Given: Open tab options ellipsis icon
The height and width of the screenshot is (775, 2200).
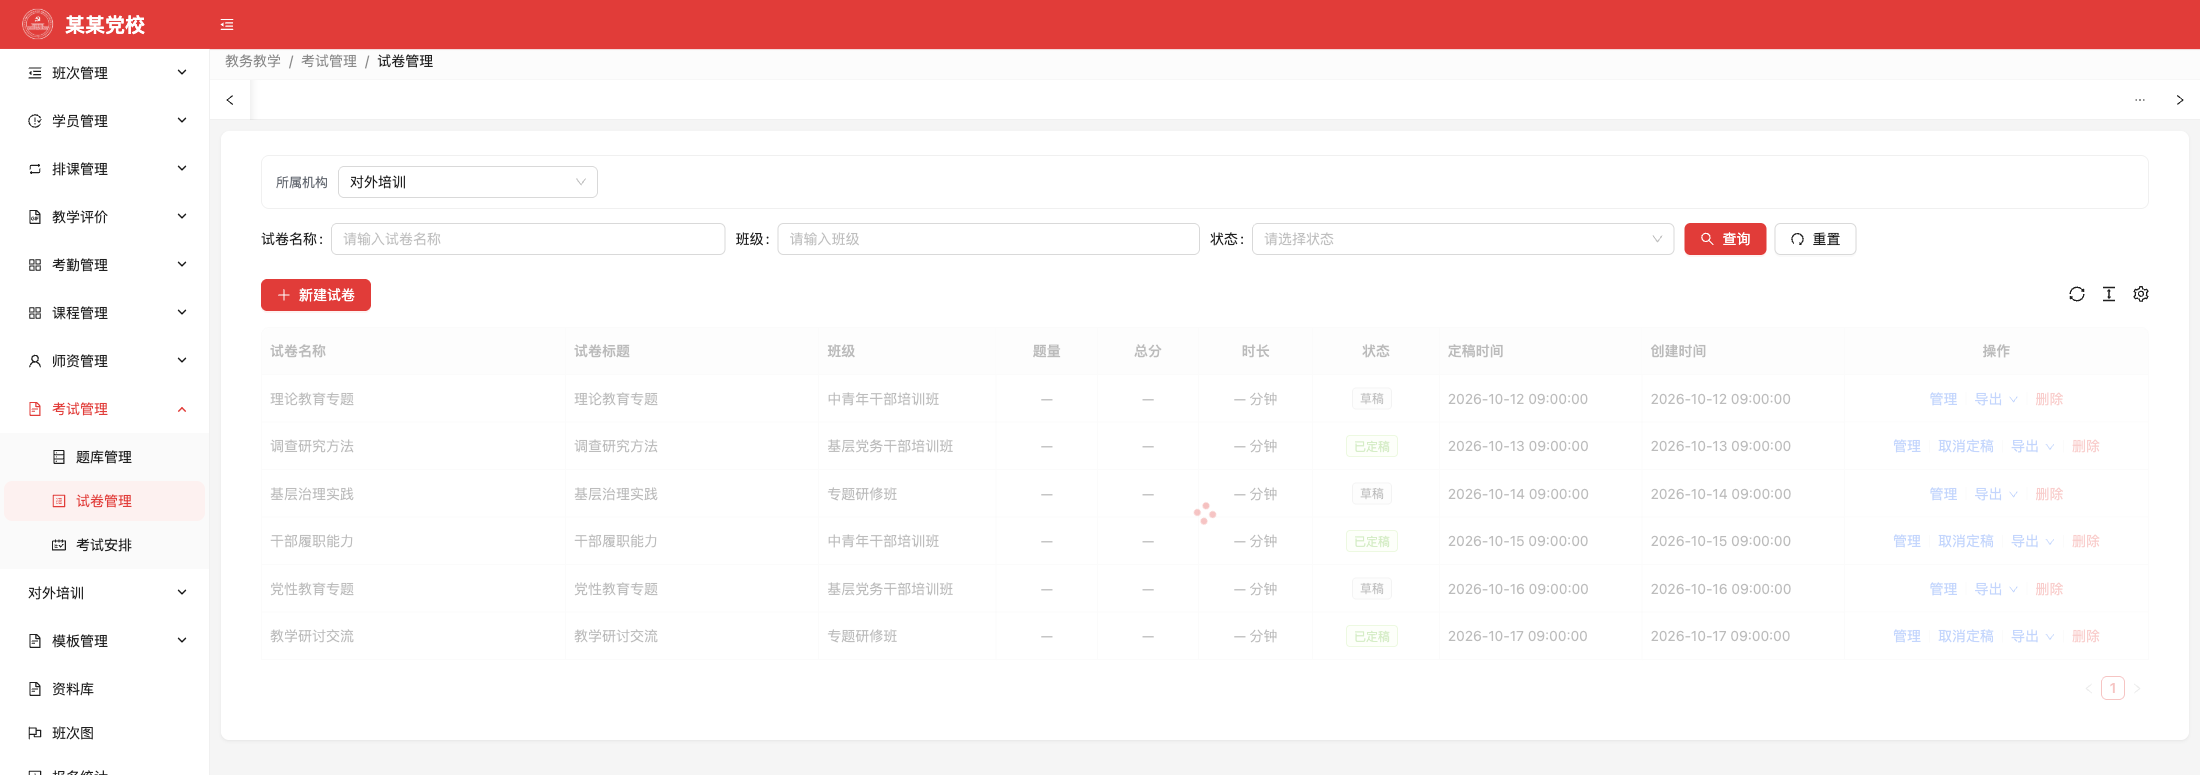Looking at the screenshot, I should [x=2140, y=100].
